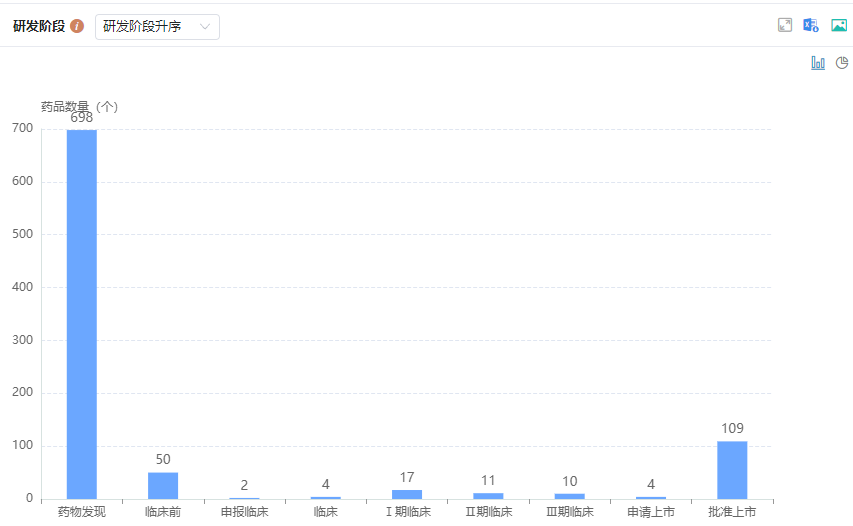
Task: Click the 申请上市 x-axis label
Action: (x=651, y=512)
